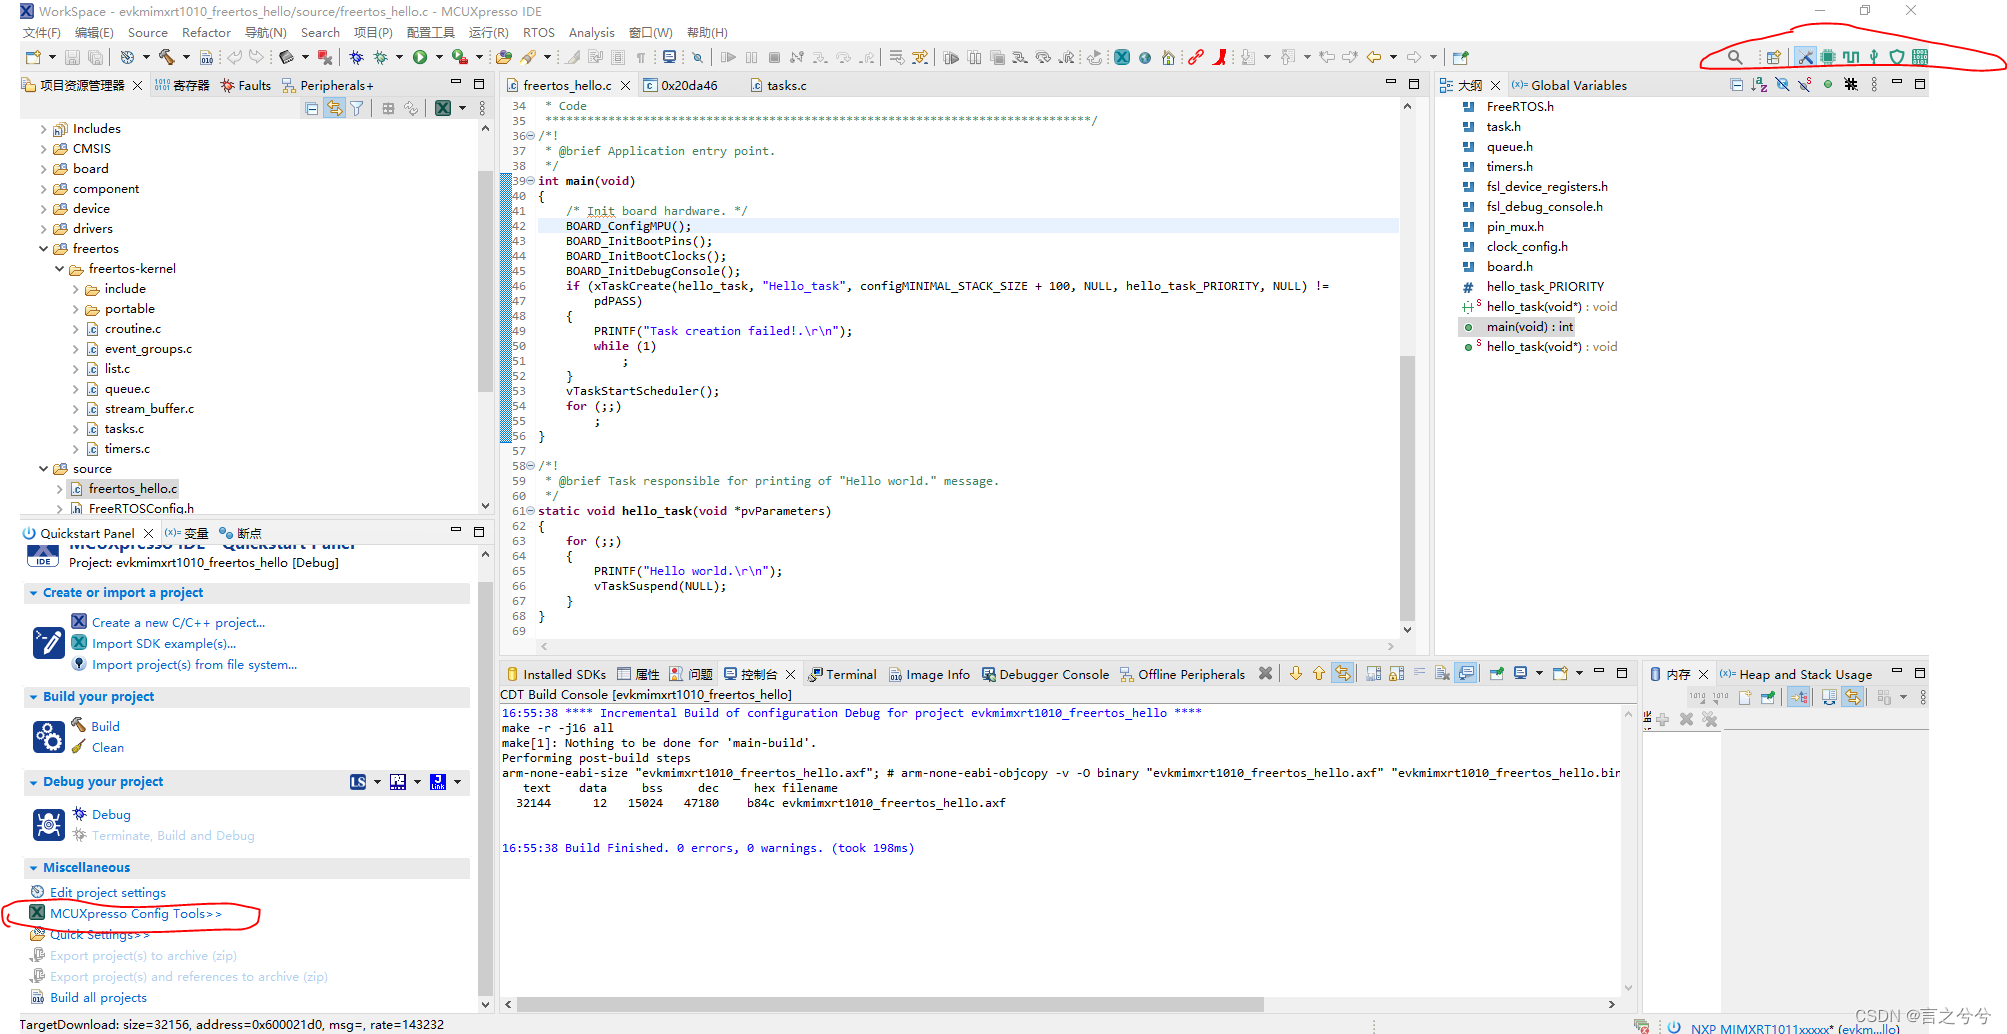
Task: Switch to the tasks.c editor tab
Action: (x=778, y=86)
